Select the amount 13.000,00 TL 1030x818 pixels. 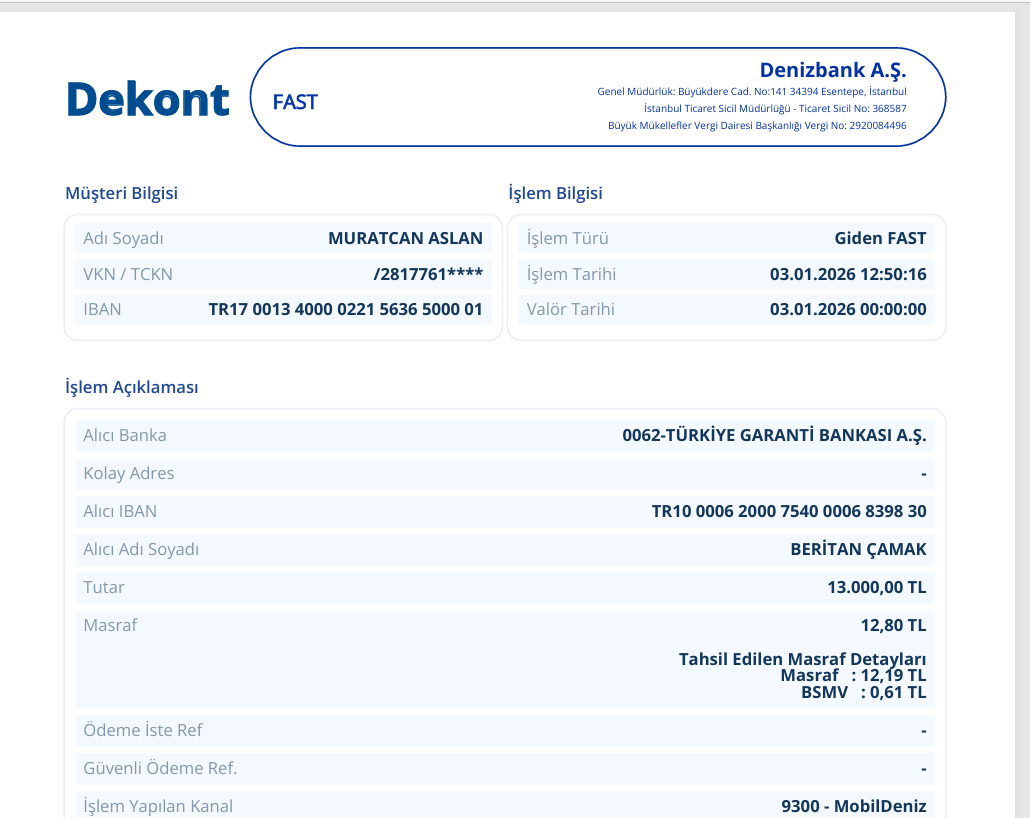pyautogui.click(x=877, y=587)
